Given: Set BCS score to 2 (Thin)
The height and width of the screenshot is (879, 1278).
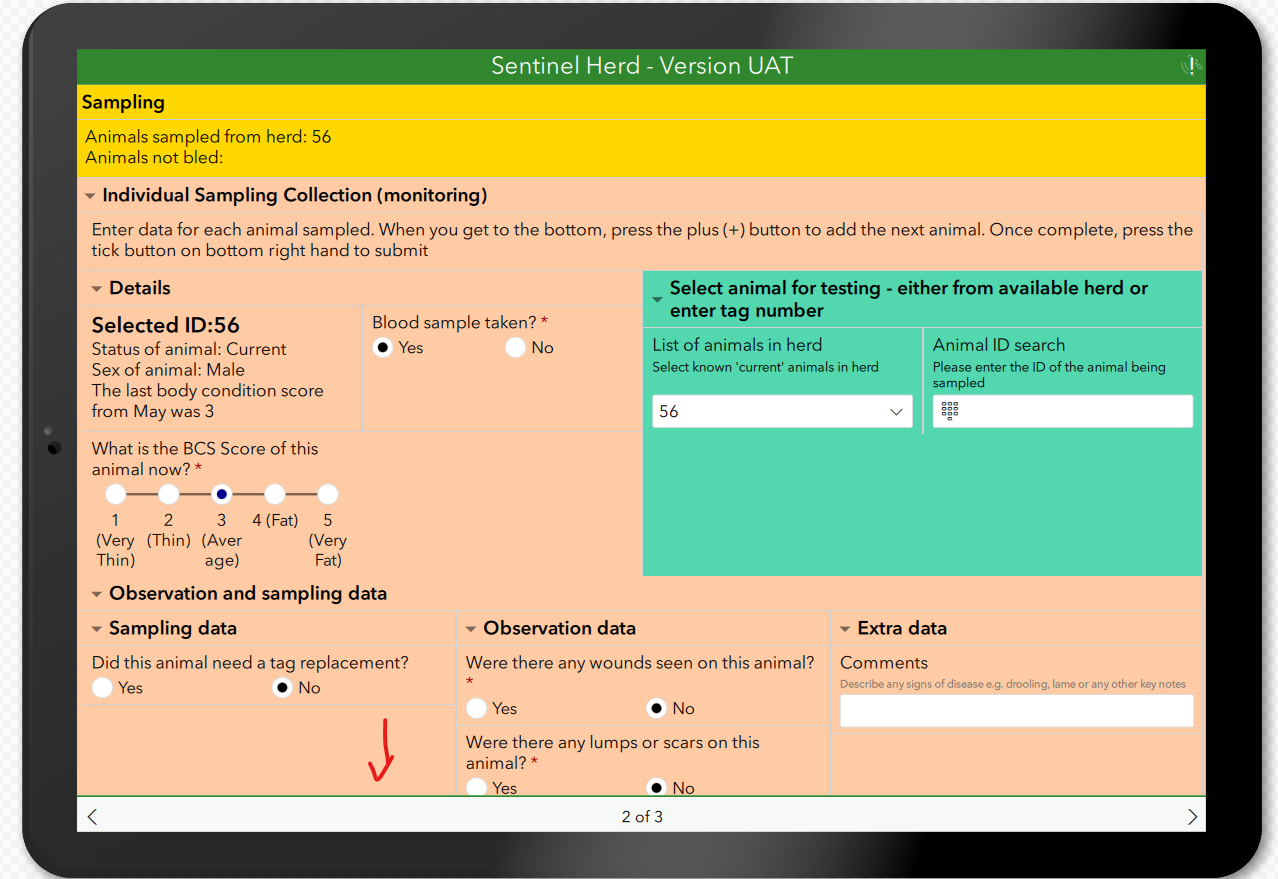Looking at the screenshot, I should [x=169, y=494].
